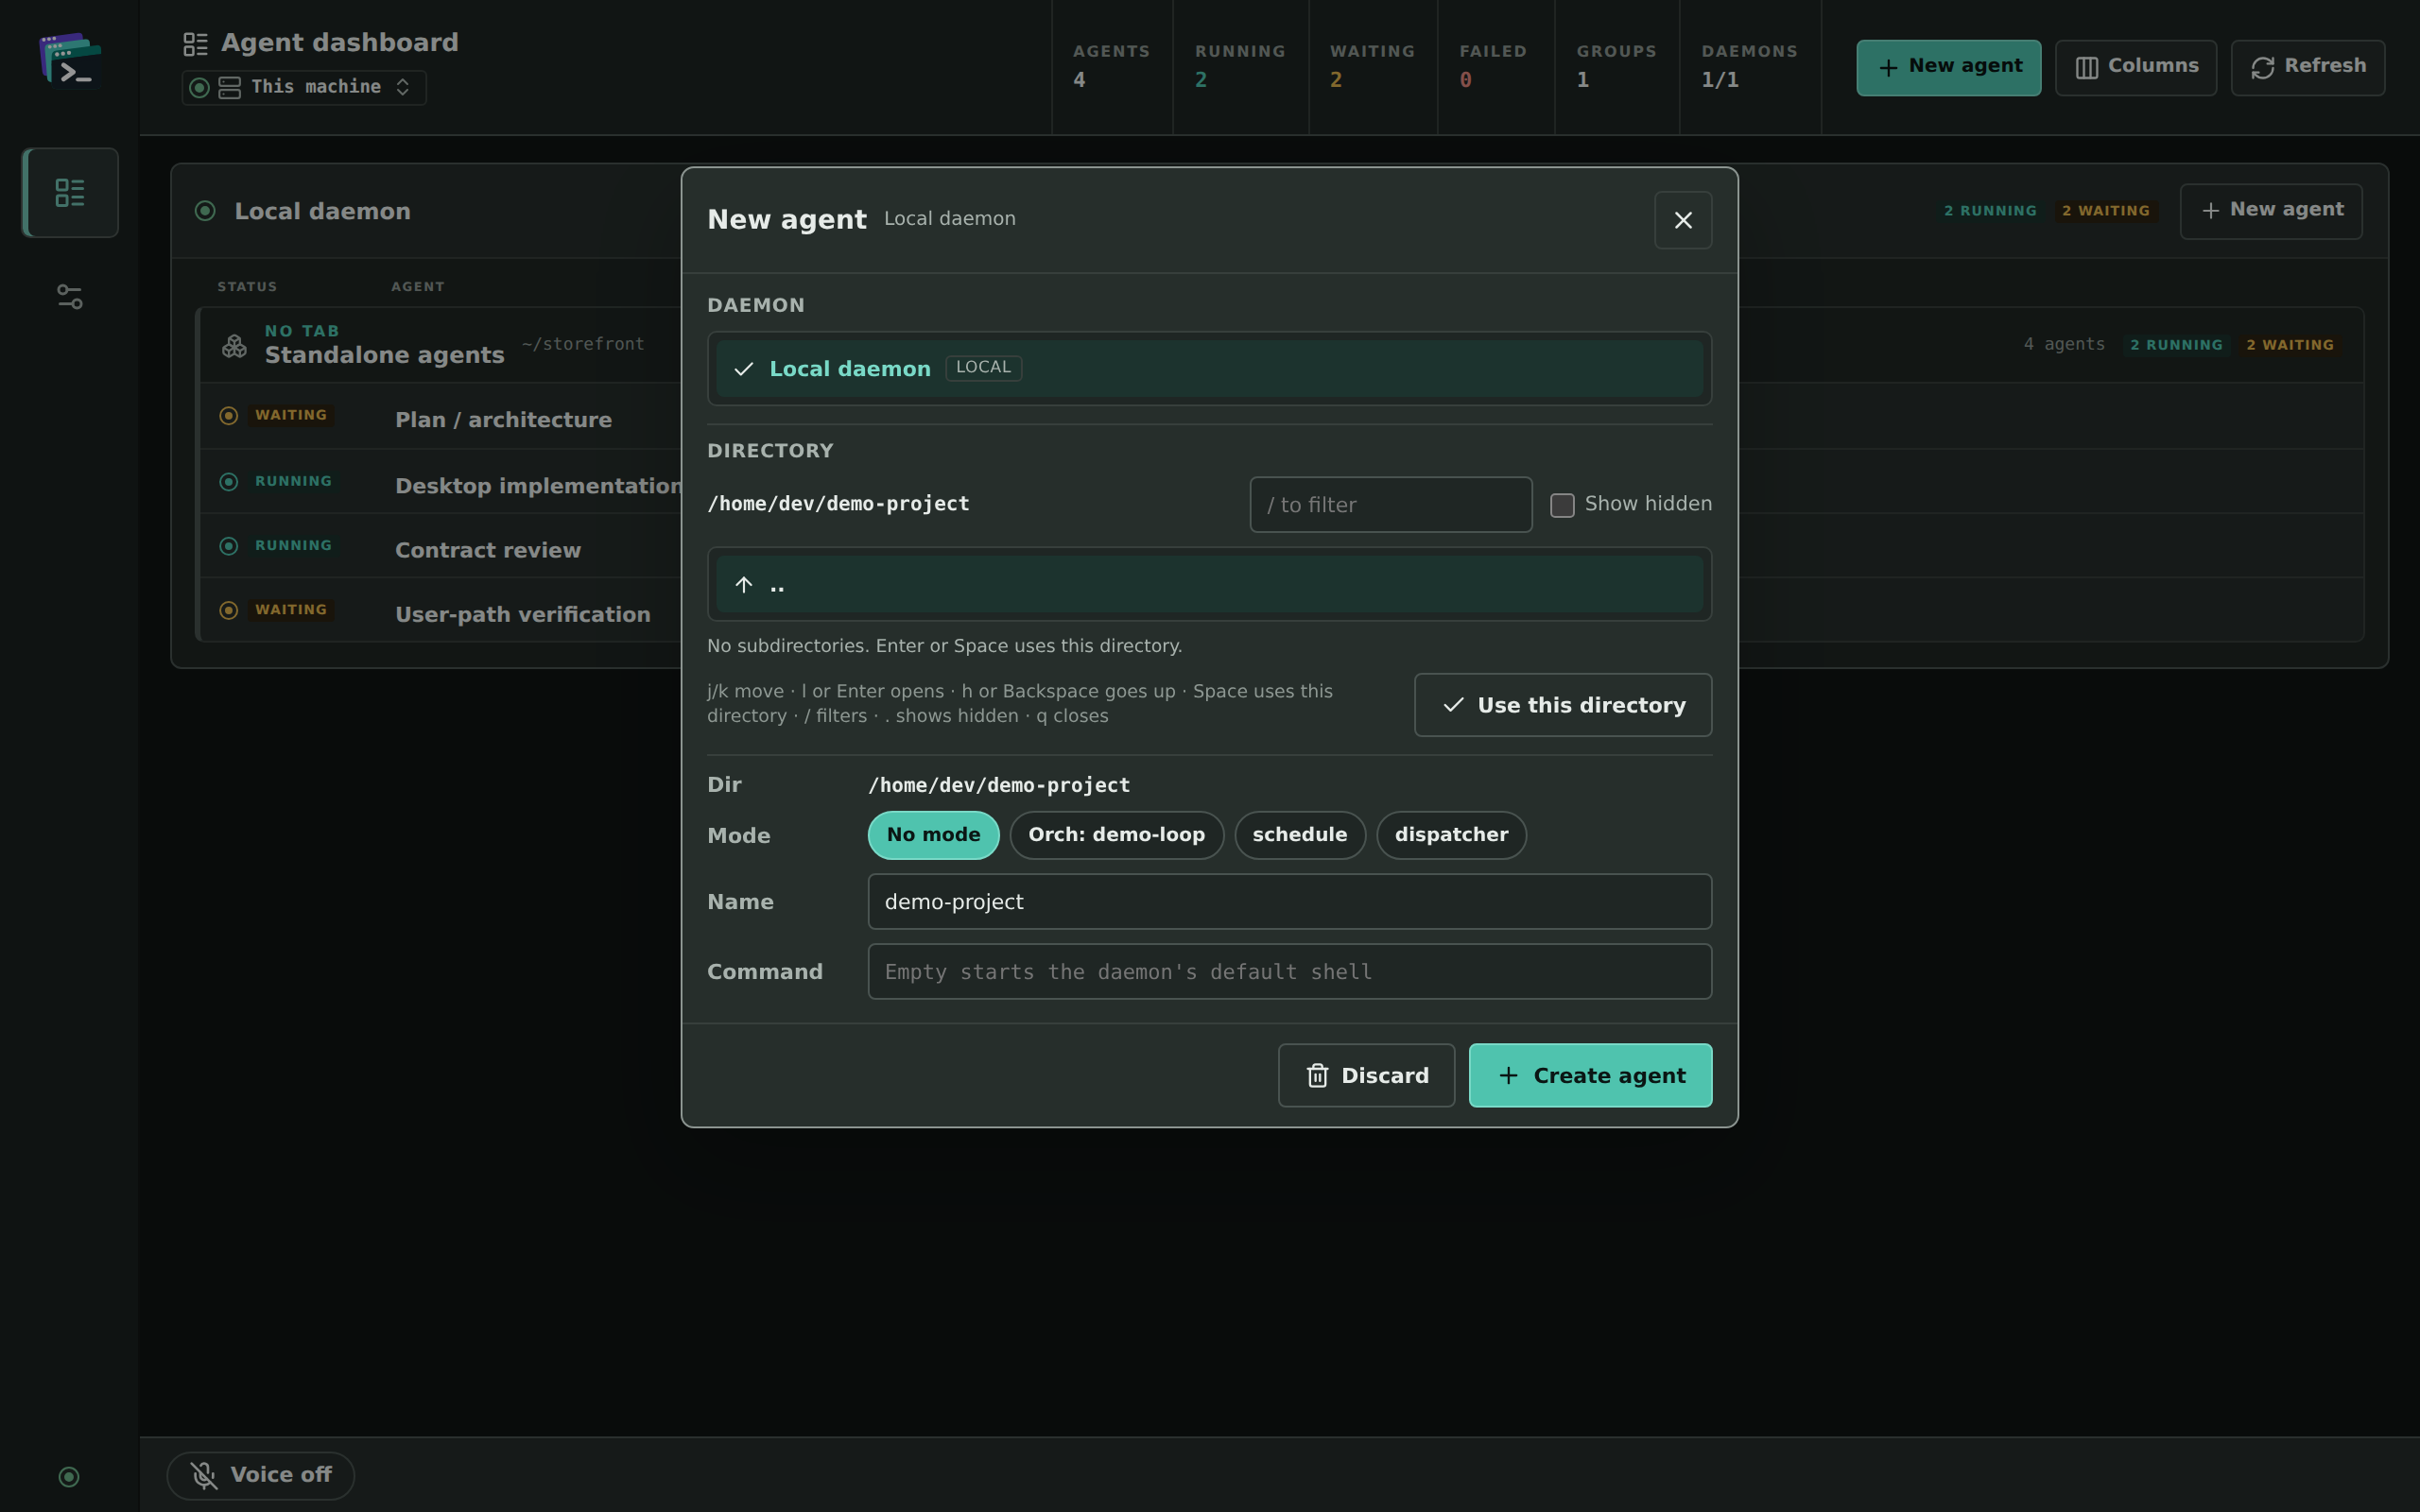Select the schedule mode
2420x1512 pixels.
tap(1299, 835)
